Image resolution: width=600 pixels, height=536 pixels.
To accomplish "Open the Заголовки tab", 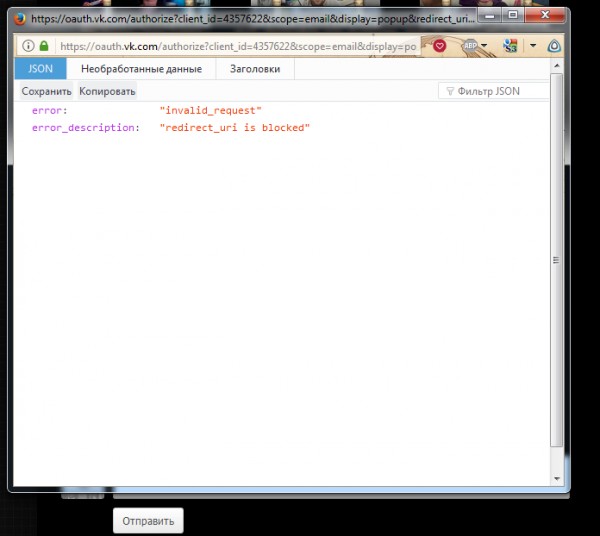I will pyautogui.click(x=255, y=69).
